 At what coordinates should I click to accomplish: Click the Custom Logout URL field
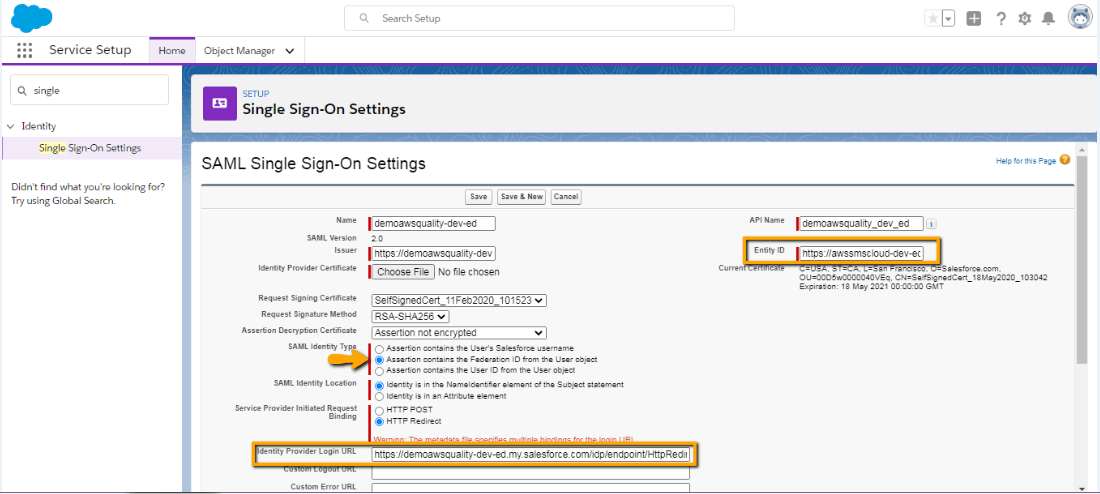pos(531,472)
